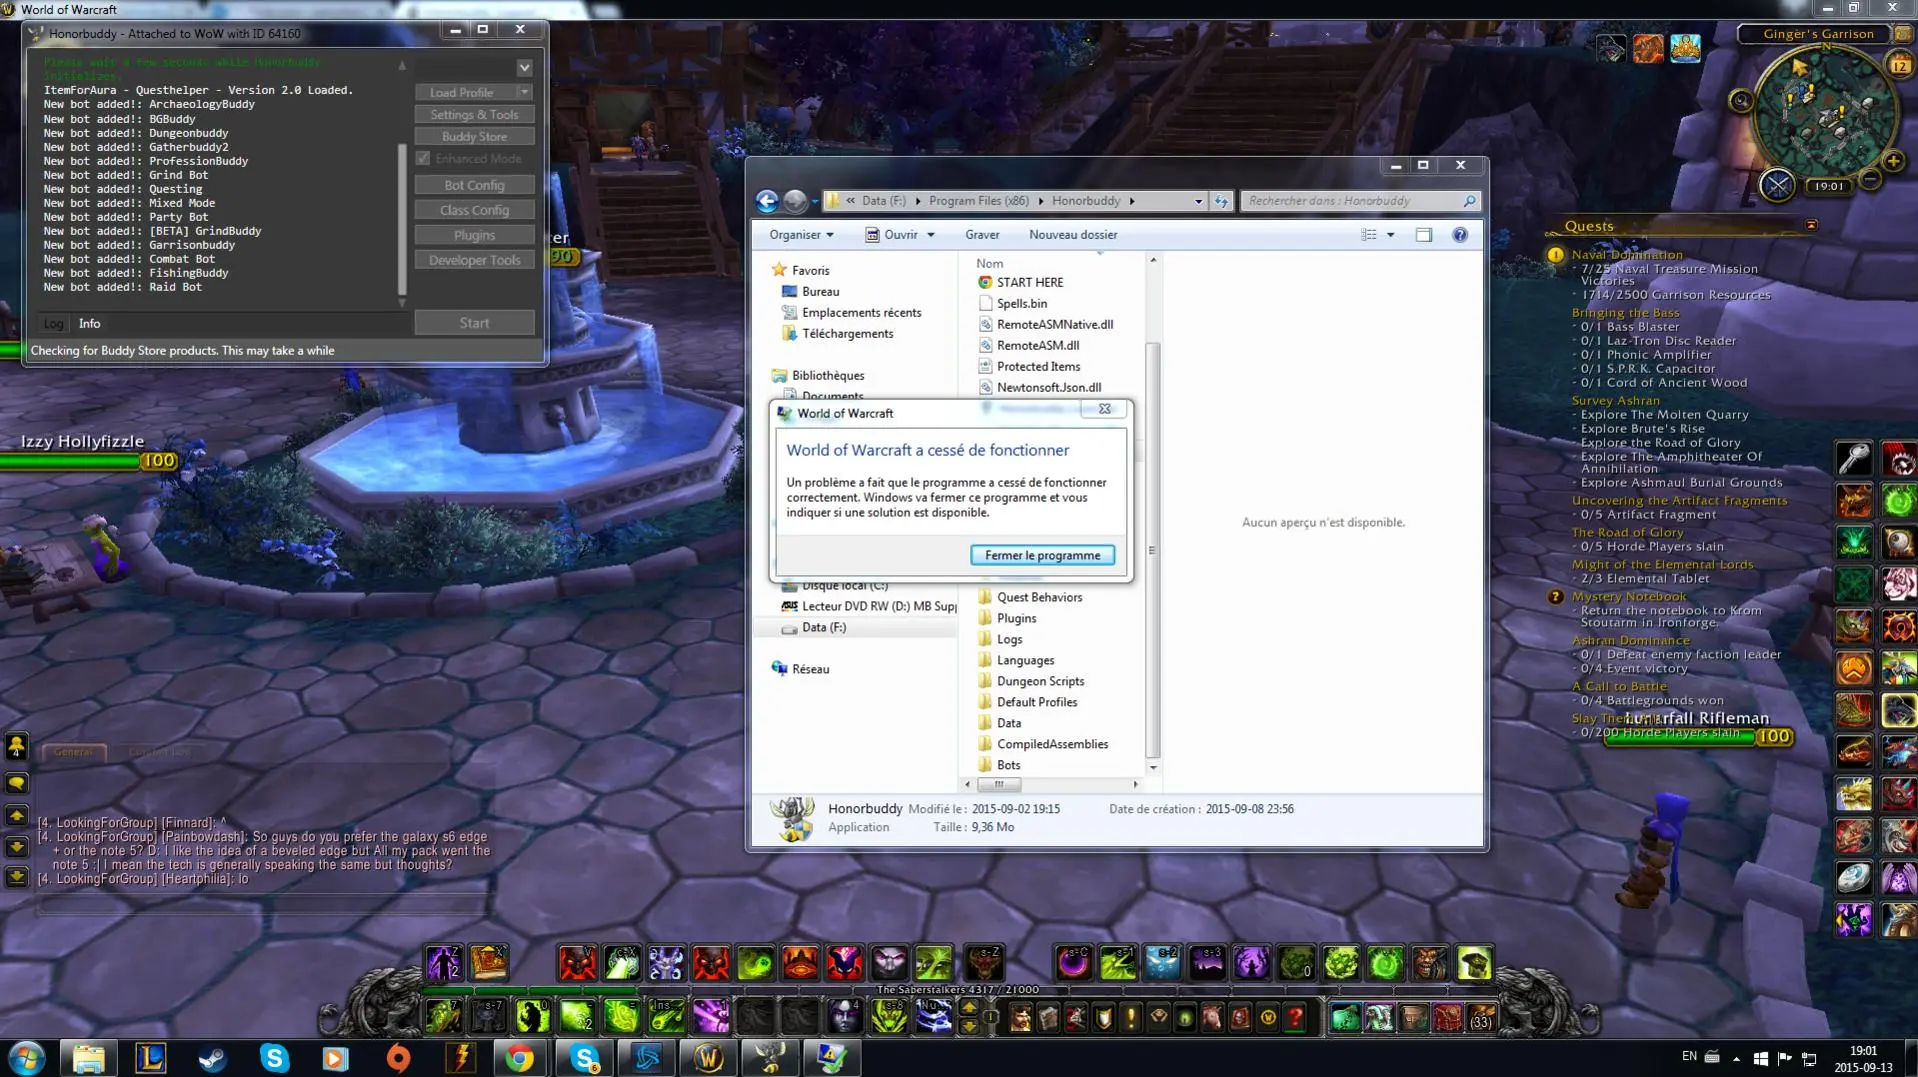Collapse the Quests tracker with minimize button
Screen dimensions: 1918x1077
point(1811,225)
